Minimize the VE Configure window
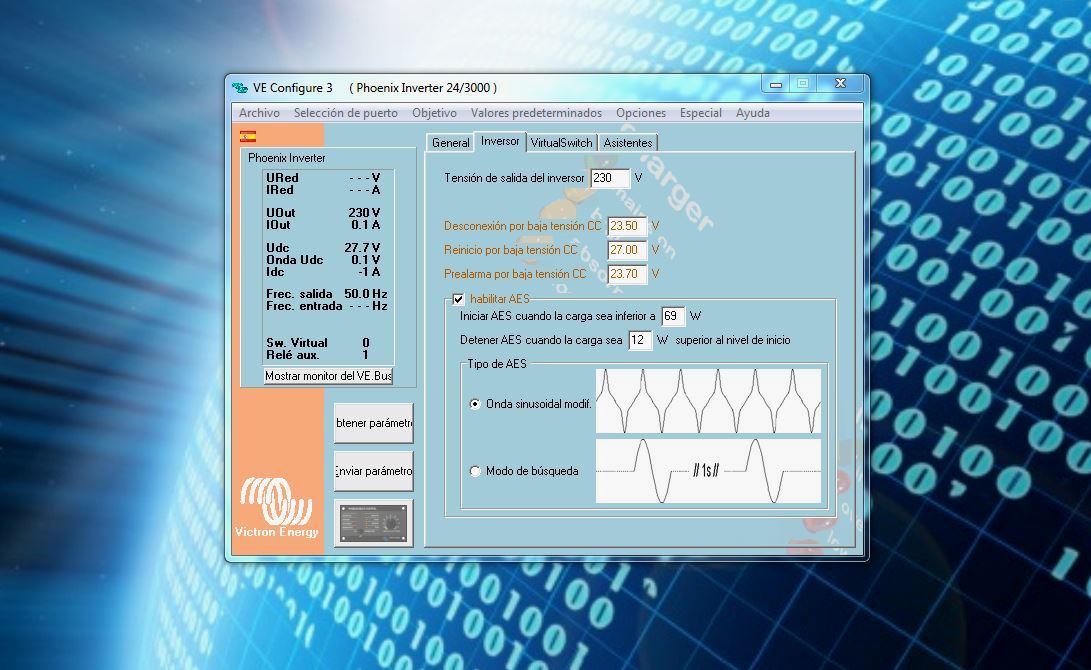Image resolution: width=1091 pixels, height=670 pixels. click(x=776, y=83)
